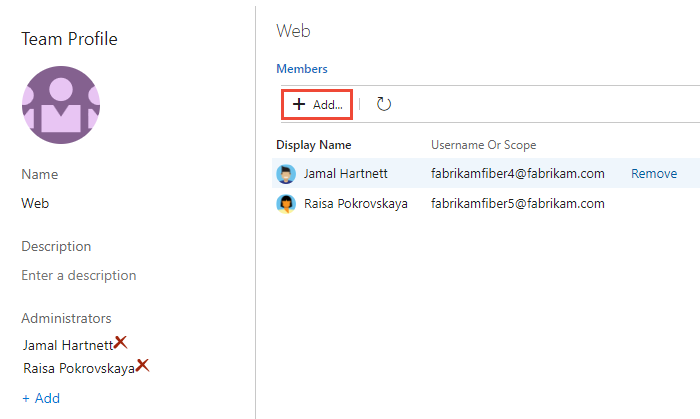Click Remove link for Jamal Hartnett

(653, 174)
